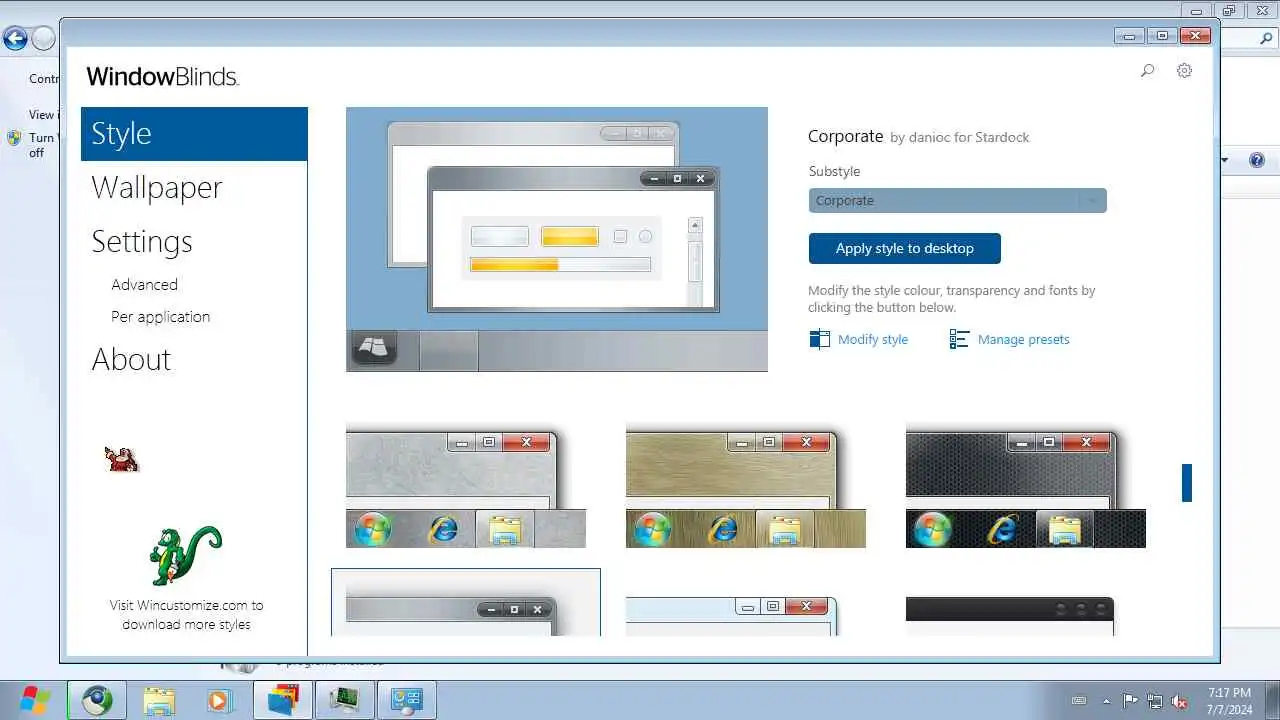Viewport: 1280px width, 720px height.
Task: Click the green lizard mascot icon
Action: (185, 555)
